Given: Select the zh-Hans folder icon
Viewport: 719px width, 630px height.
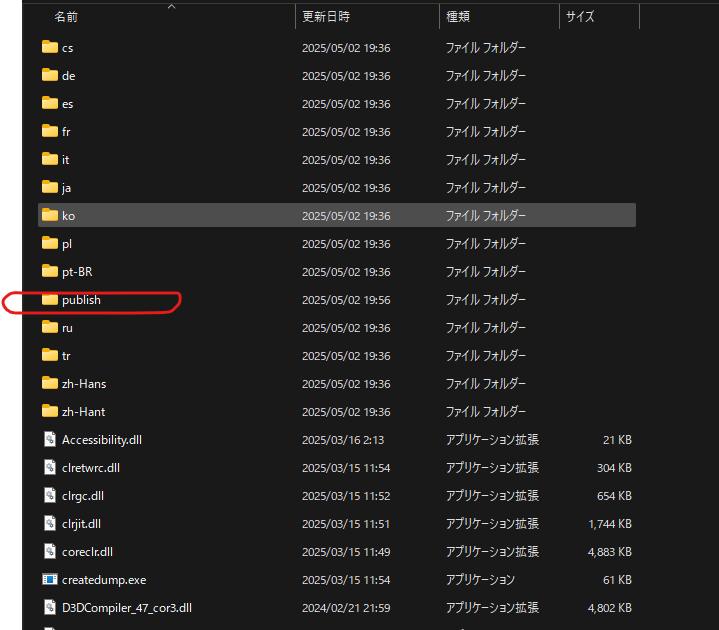Looking at the screenshot, I should point(50,383).
